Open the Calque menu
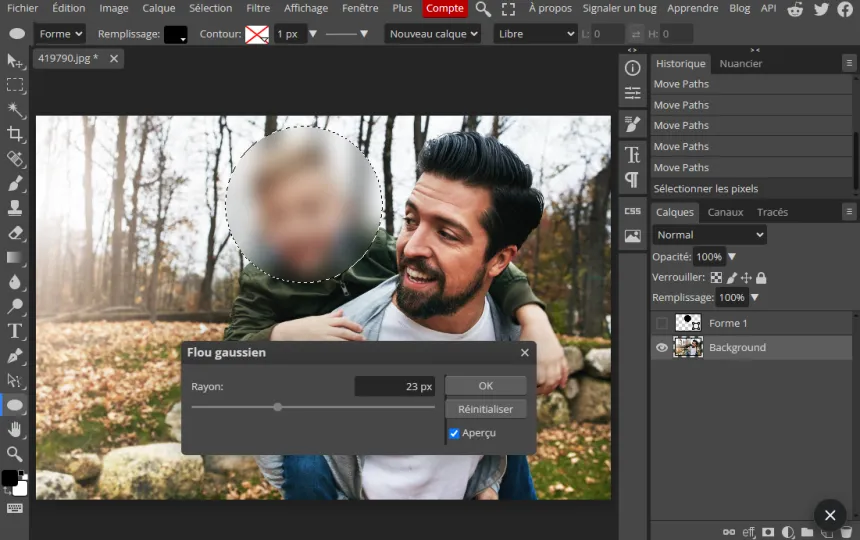The image size is (860, 540). tap(159, 8)
